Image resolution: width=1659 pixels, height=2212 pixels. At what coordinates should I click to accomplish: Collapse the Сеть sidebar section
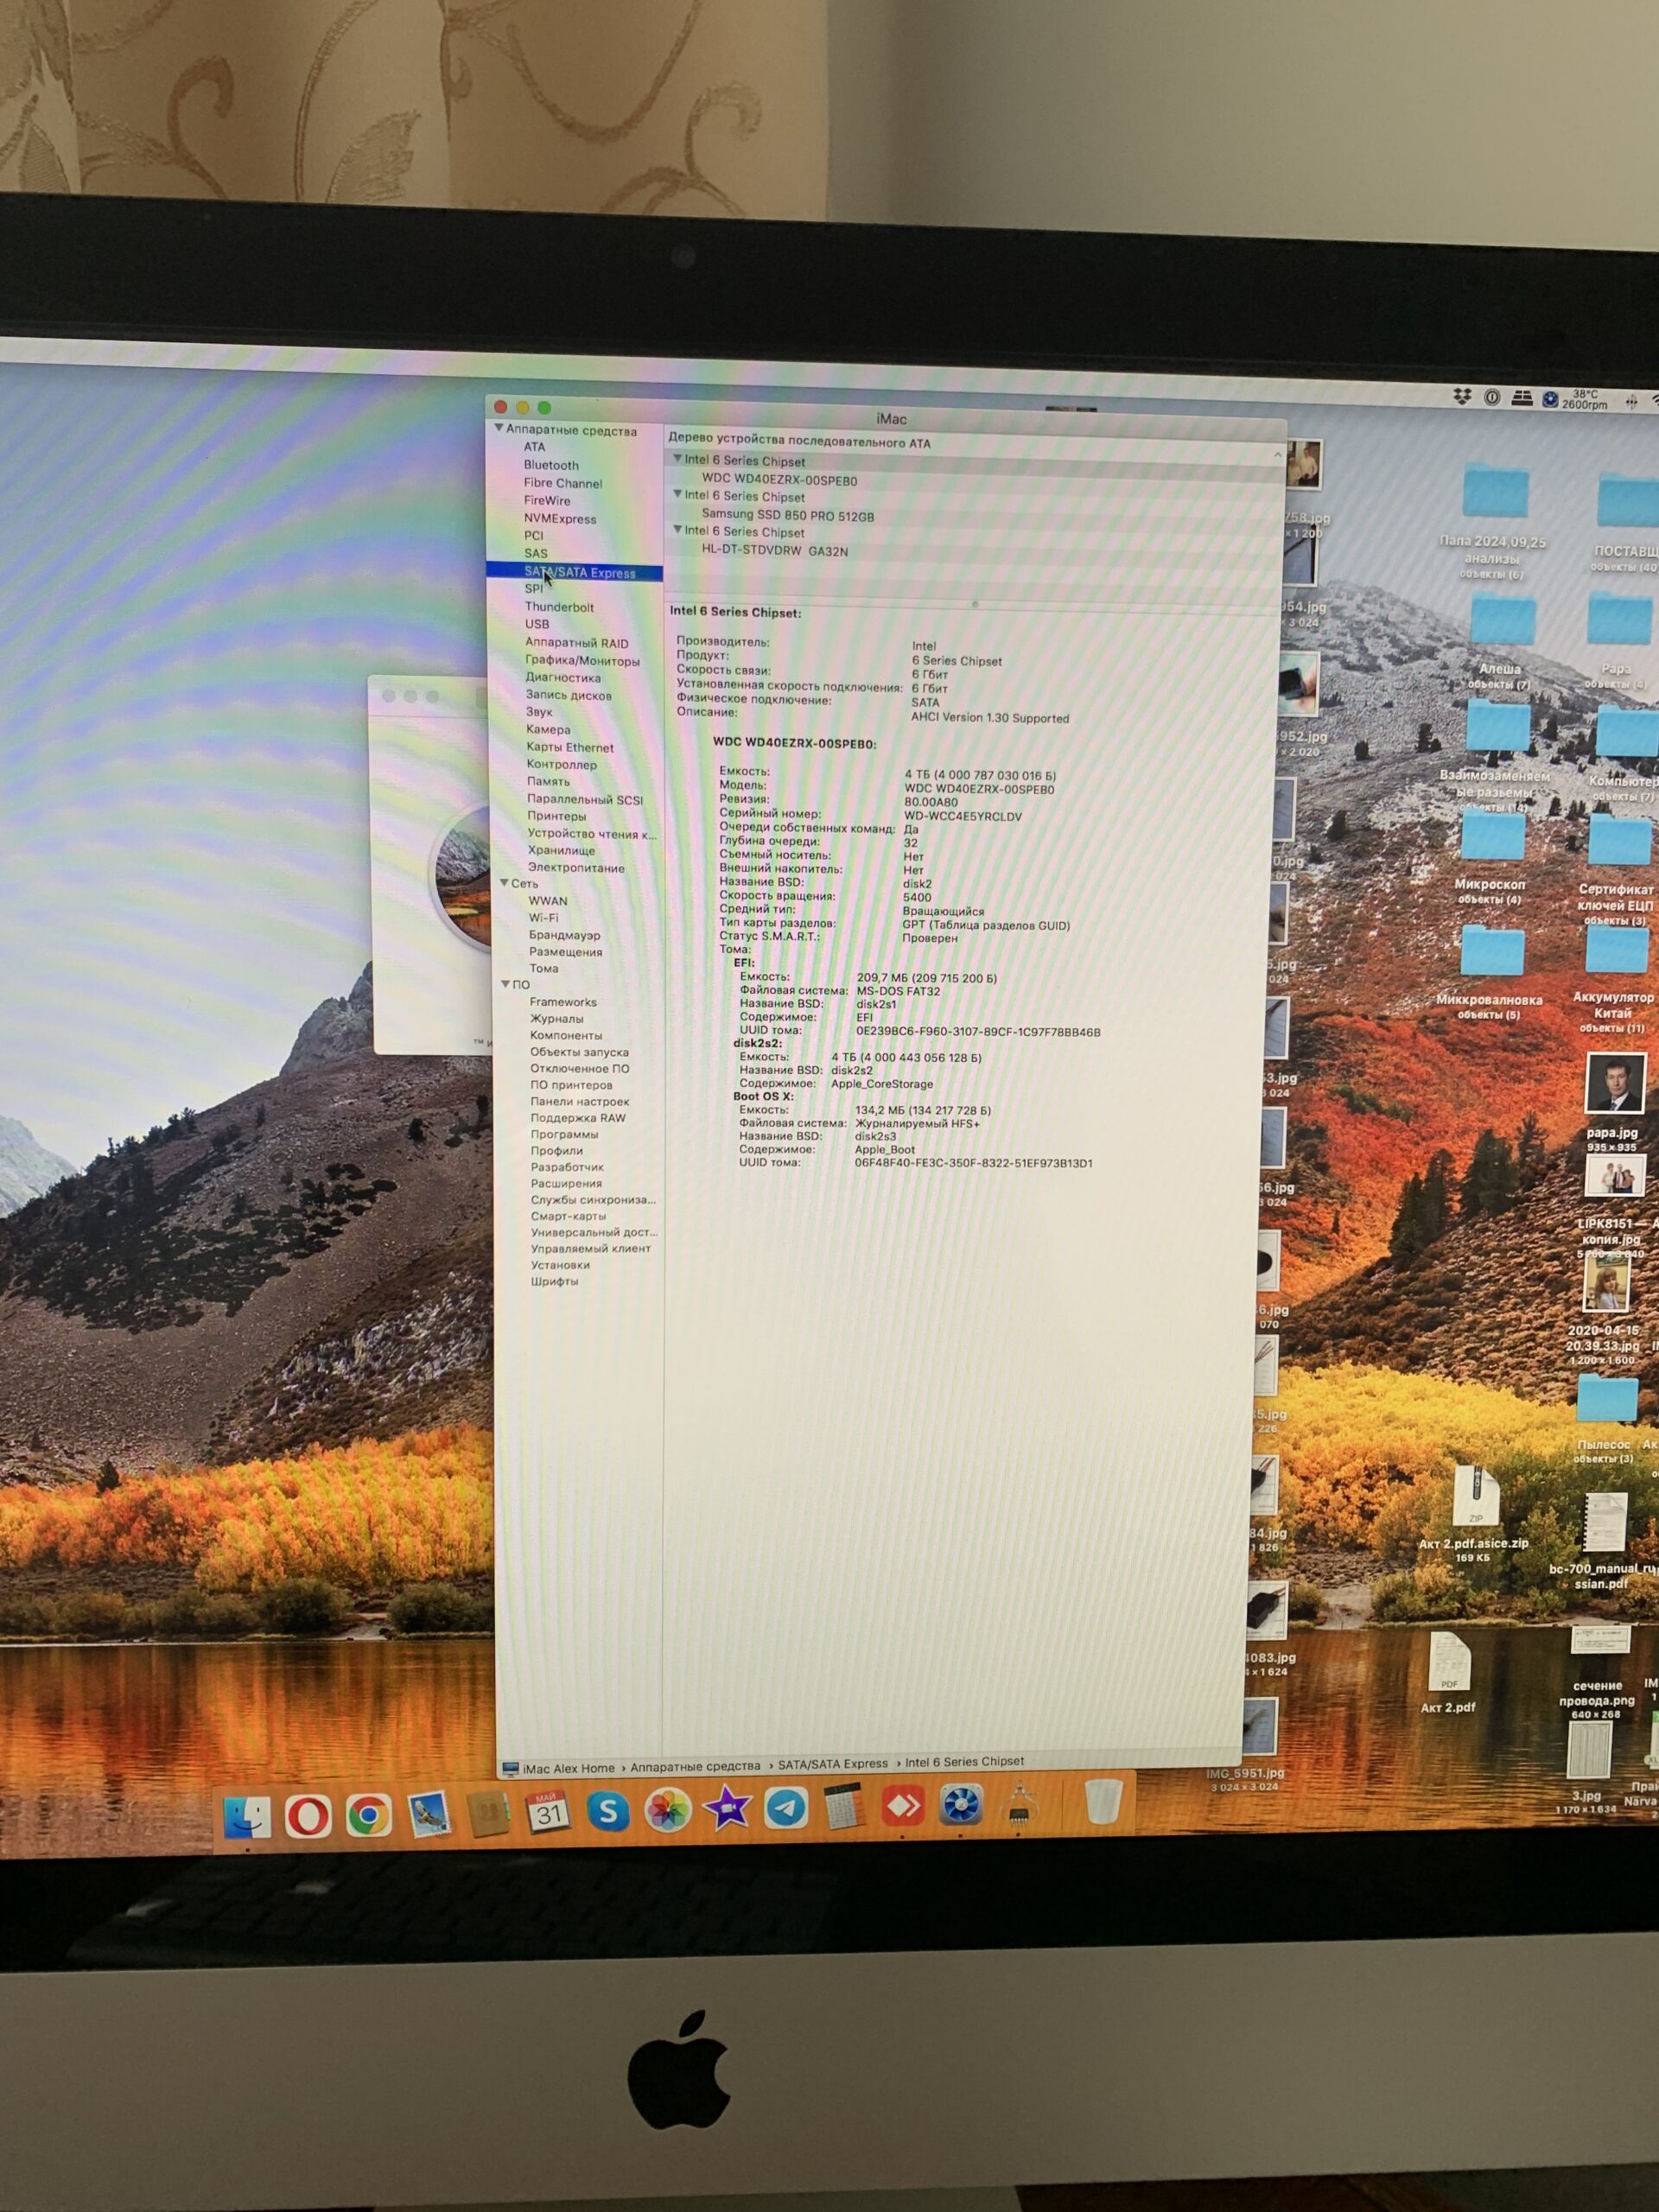(x=504, y=882)
